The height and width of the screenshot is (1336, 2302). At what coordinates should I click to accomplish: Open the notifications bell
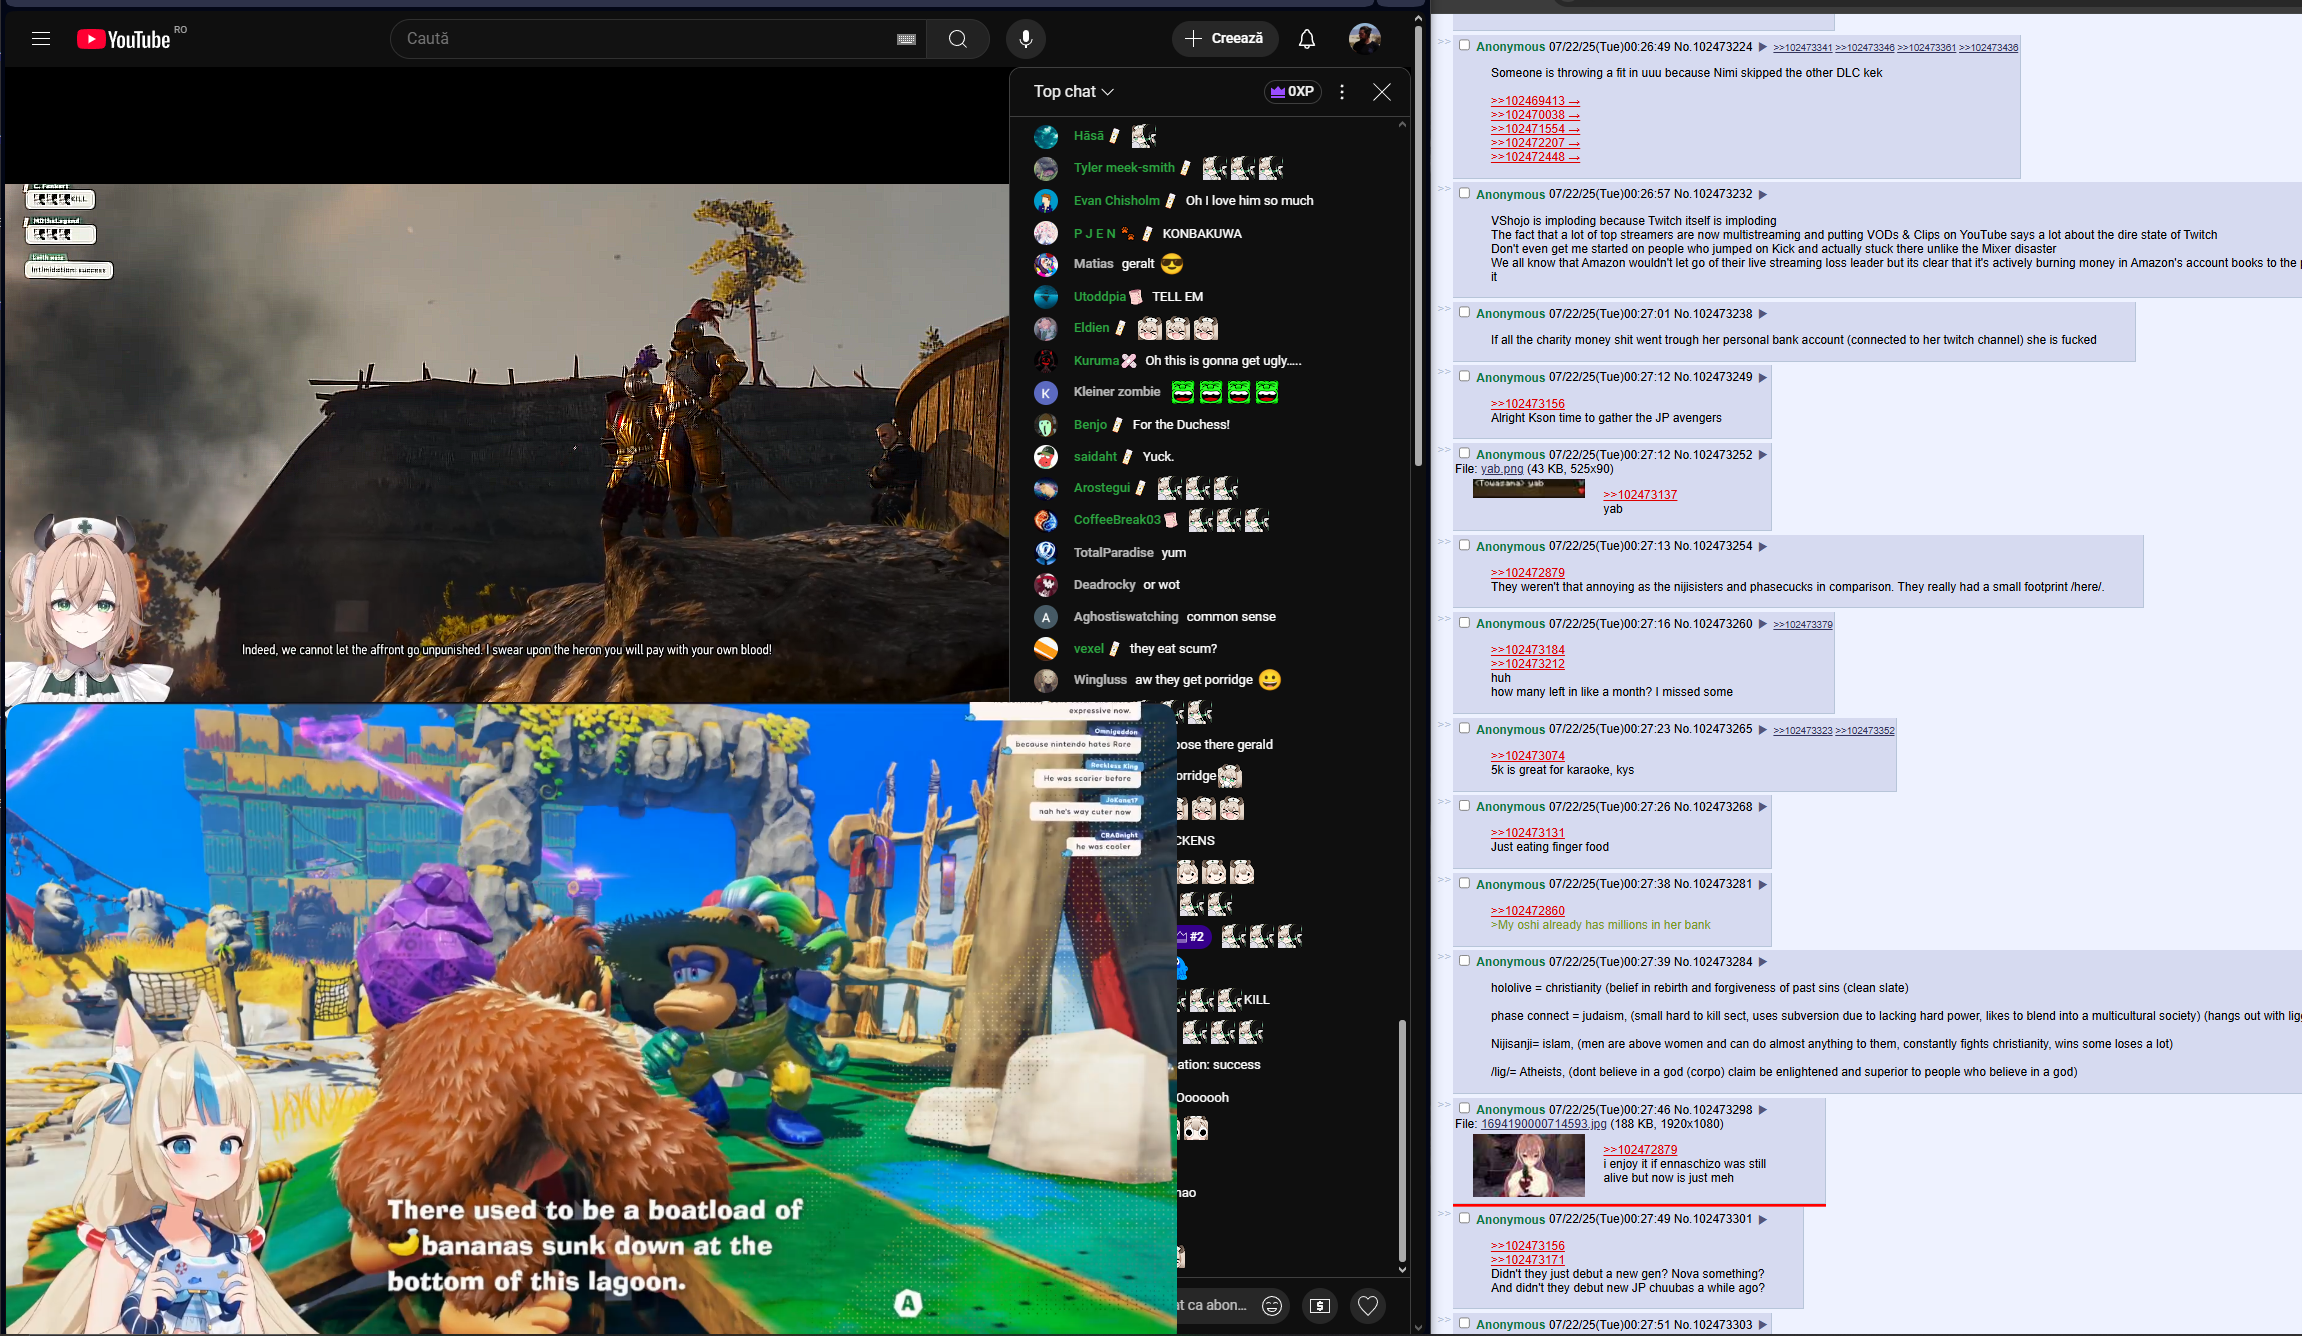(x=1307, y=39)
